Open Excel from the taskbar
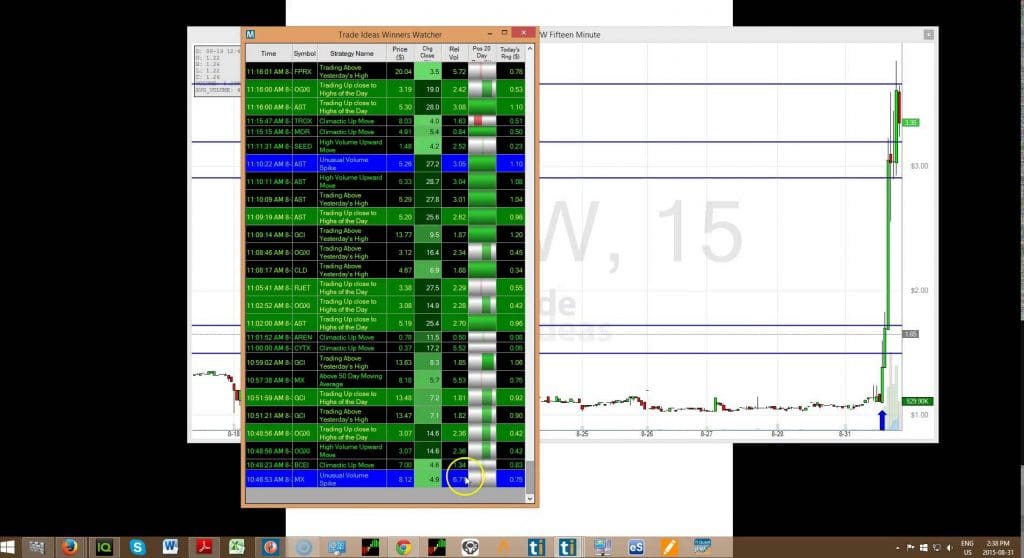Screen dimensions: 1024x558 pos(236,547)
